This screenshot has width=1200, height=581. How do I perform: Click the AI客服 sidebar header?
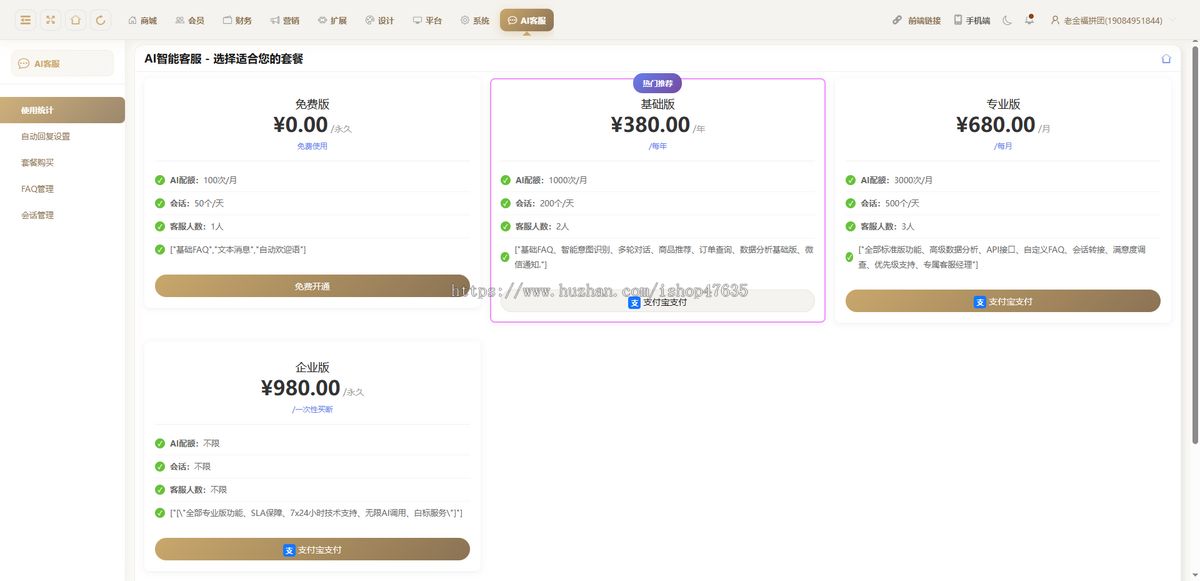63,63
